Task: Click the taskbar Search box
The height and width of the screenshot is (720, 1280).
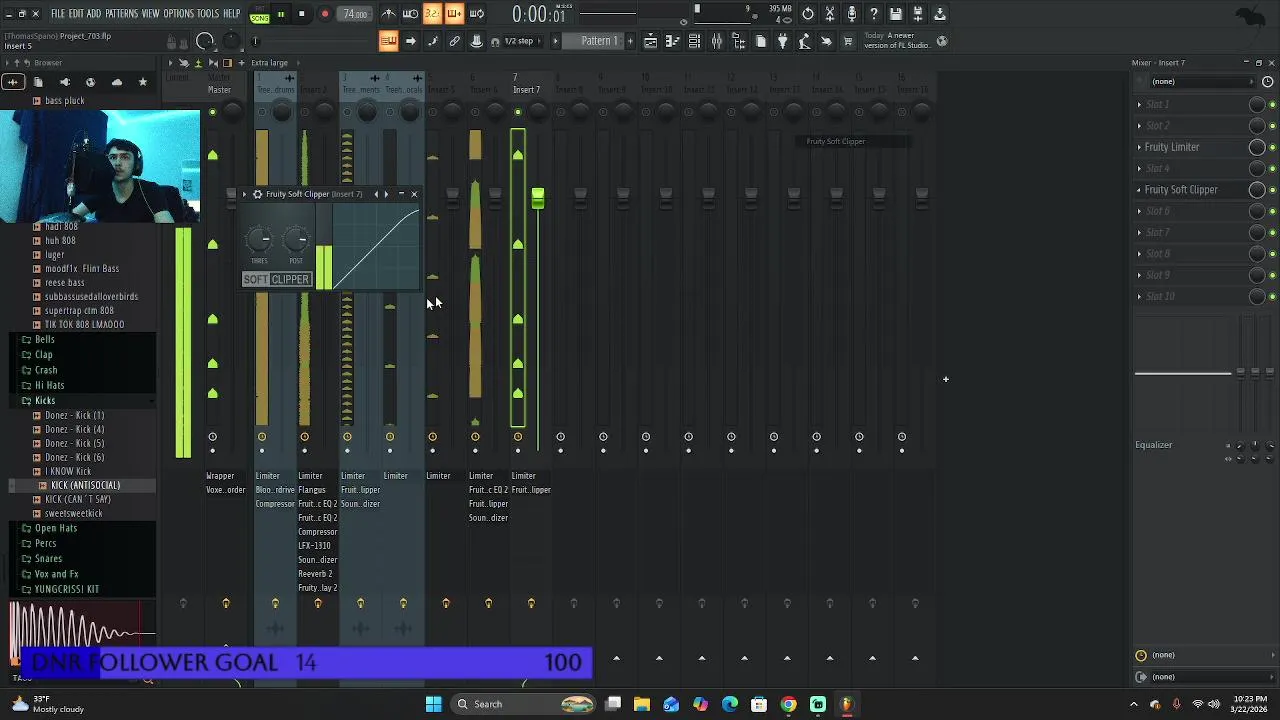Action: pyautogui.click(x=522, y=704)
